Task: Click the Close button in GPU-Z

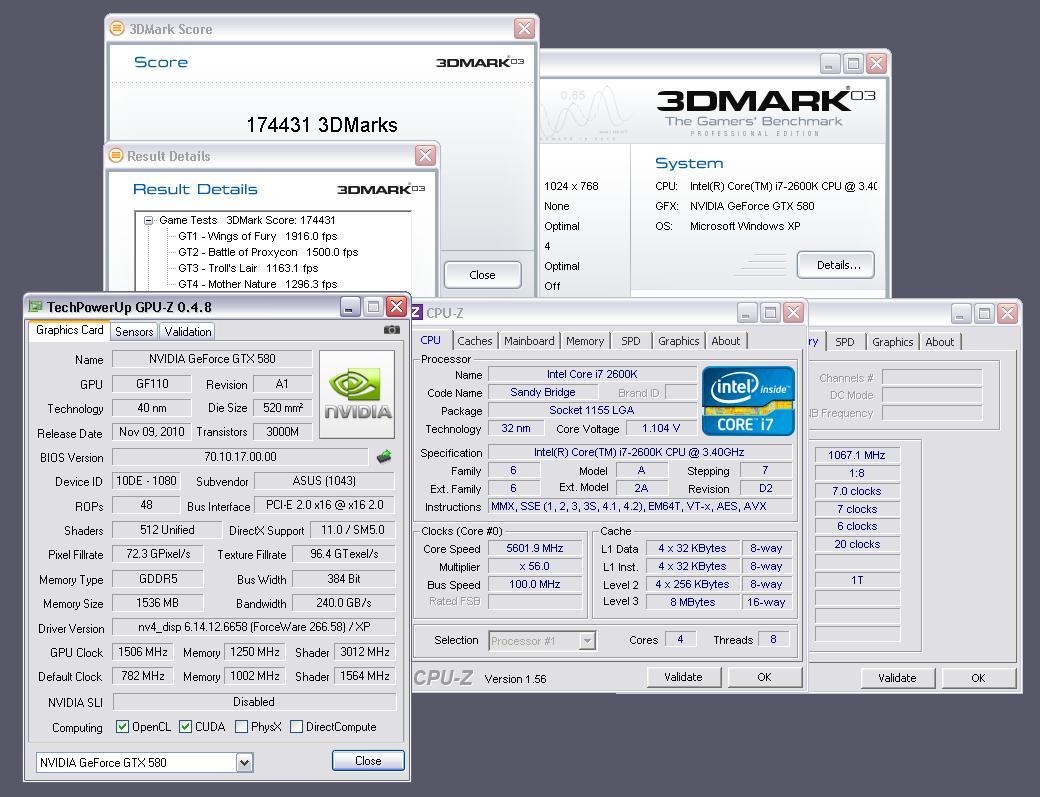Action: pos(368,761)
